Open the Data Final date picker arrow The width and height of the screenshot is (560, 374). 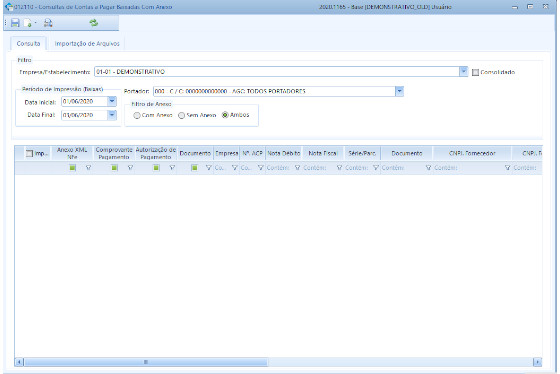[x=112, y=115]
